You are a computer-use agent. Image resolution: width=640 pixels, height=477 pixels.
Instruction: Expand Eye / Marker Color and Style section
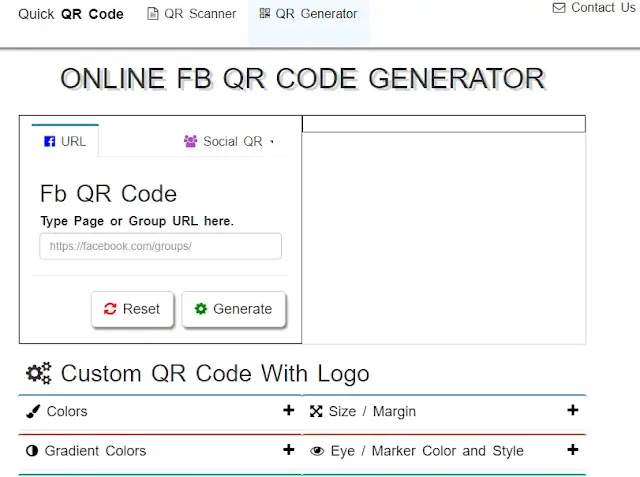pos(444,451)
